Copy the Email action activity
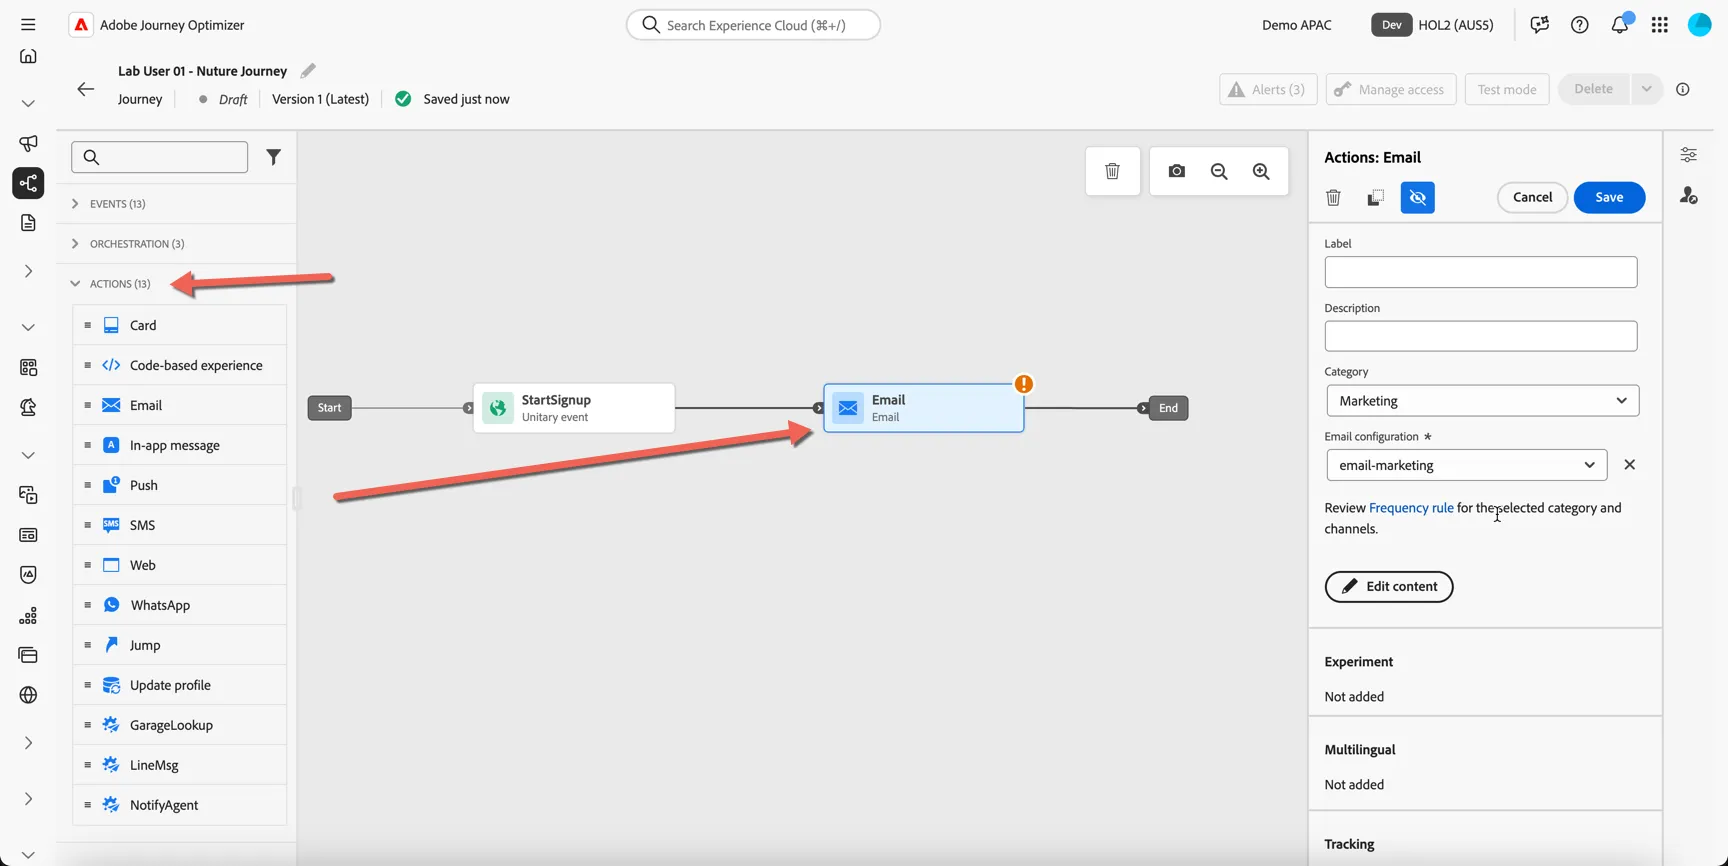The image size is (1728, 866). coord(1375,197)
